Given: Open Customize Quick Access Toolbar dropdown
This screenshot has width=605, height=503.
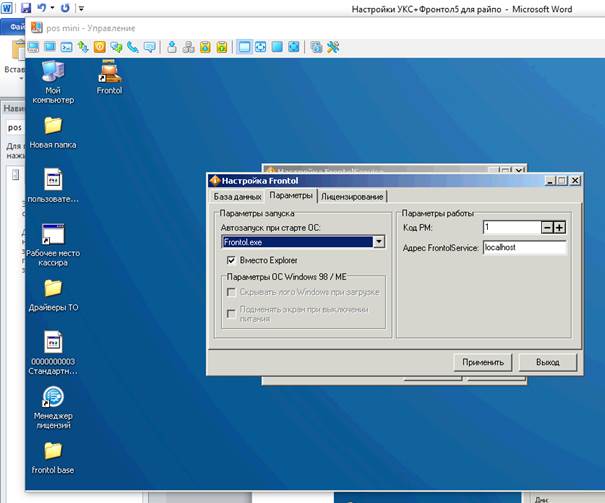Looking at the screenshot, I should tap(81, 8).
